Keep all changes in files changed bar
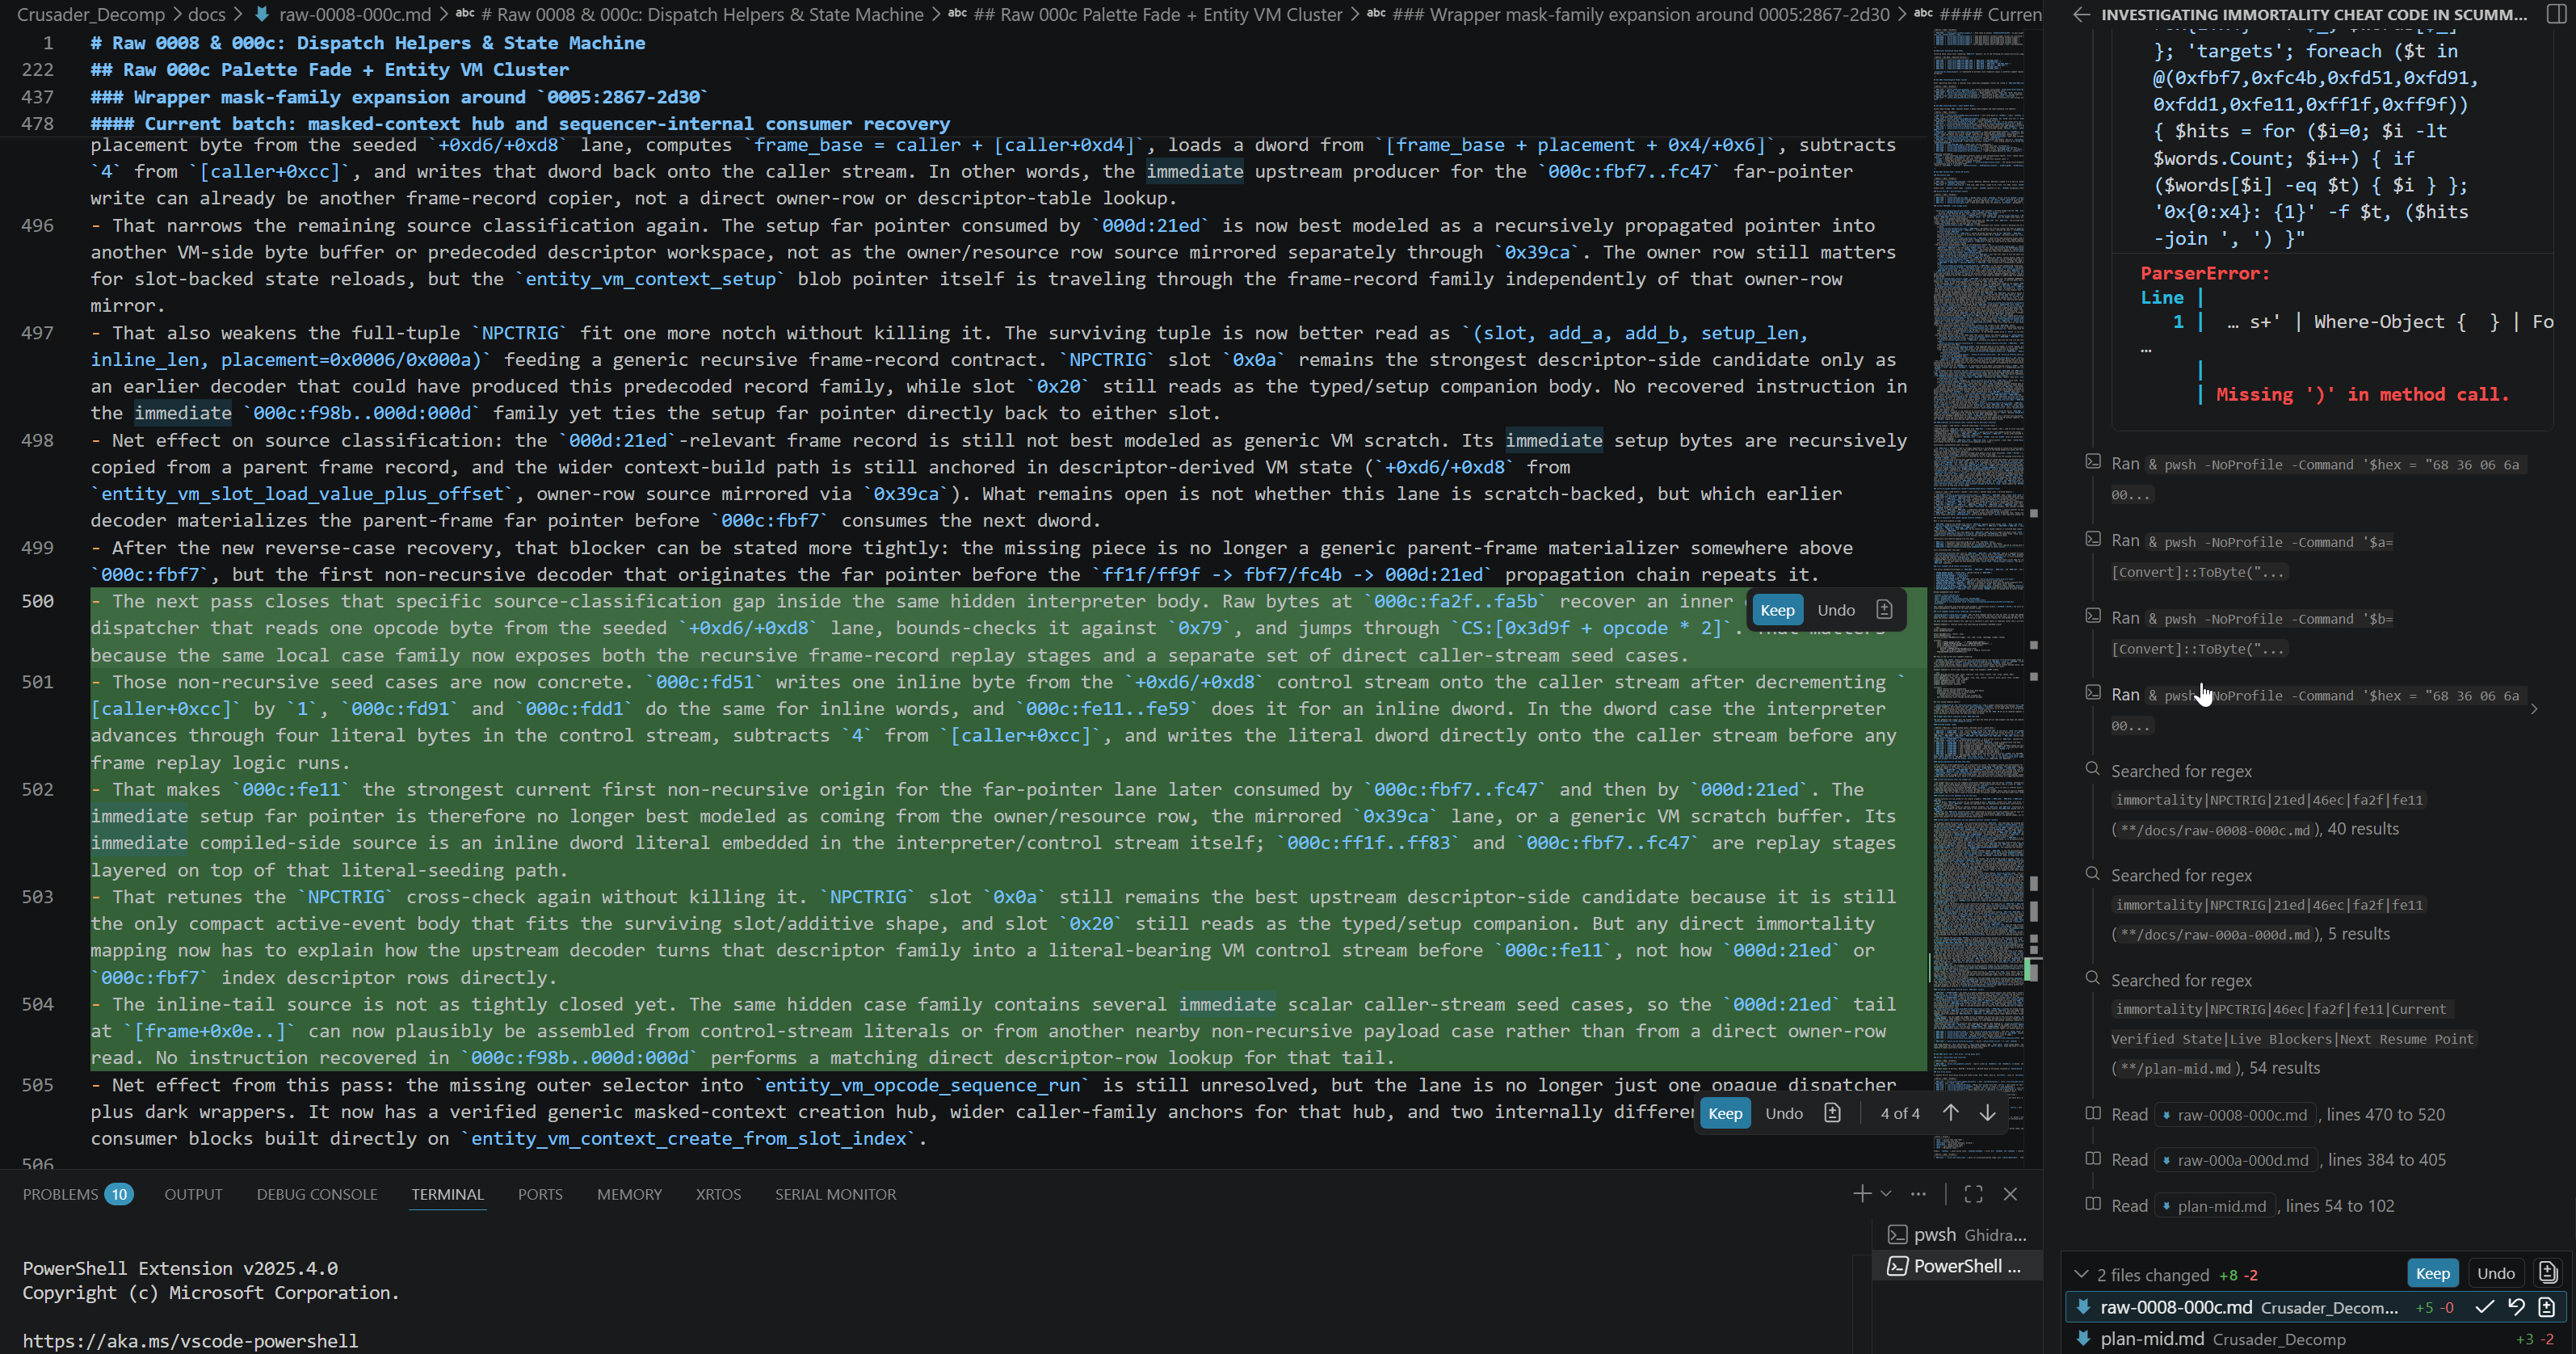 tap(2432, 1273)
